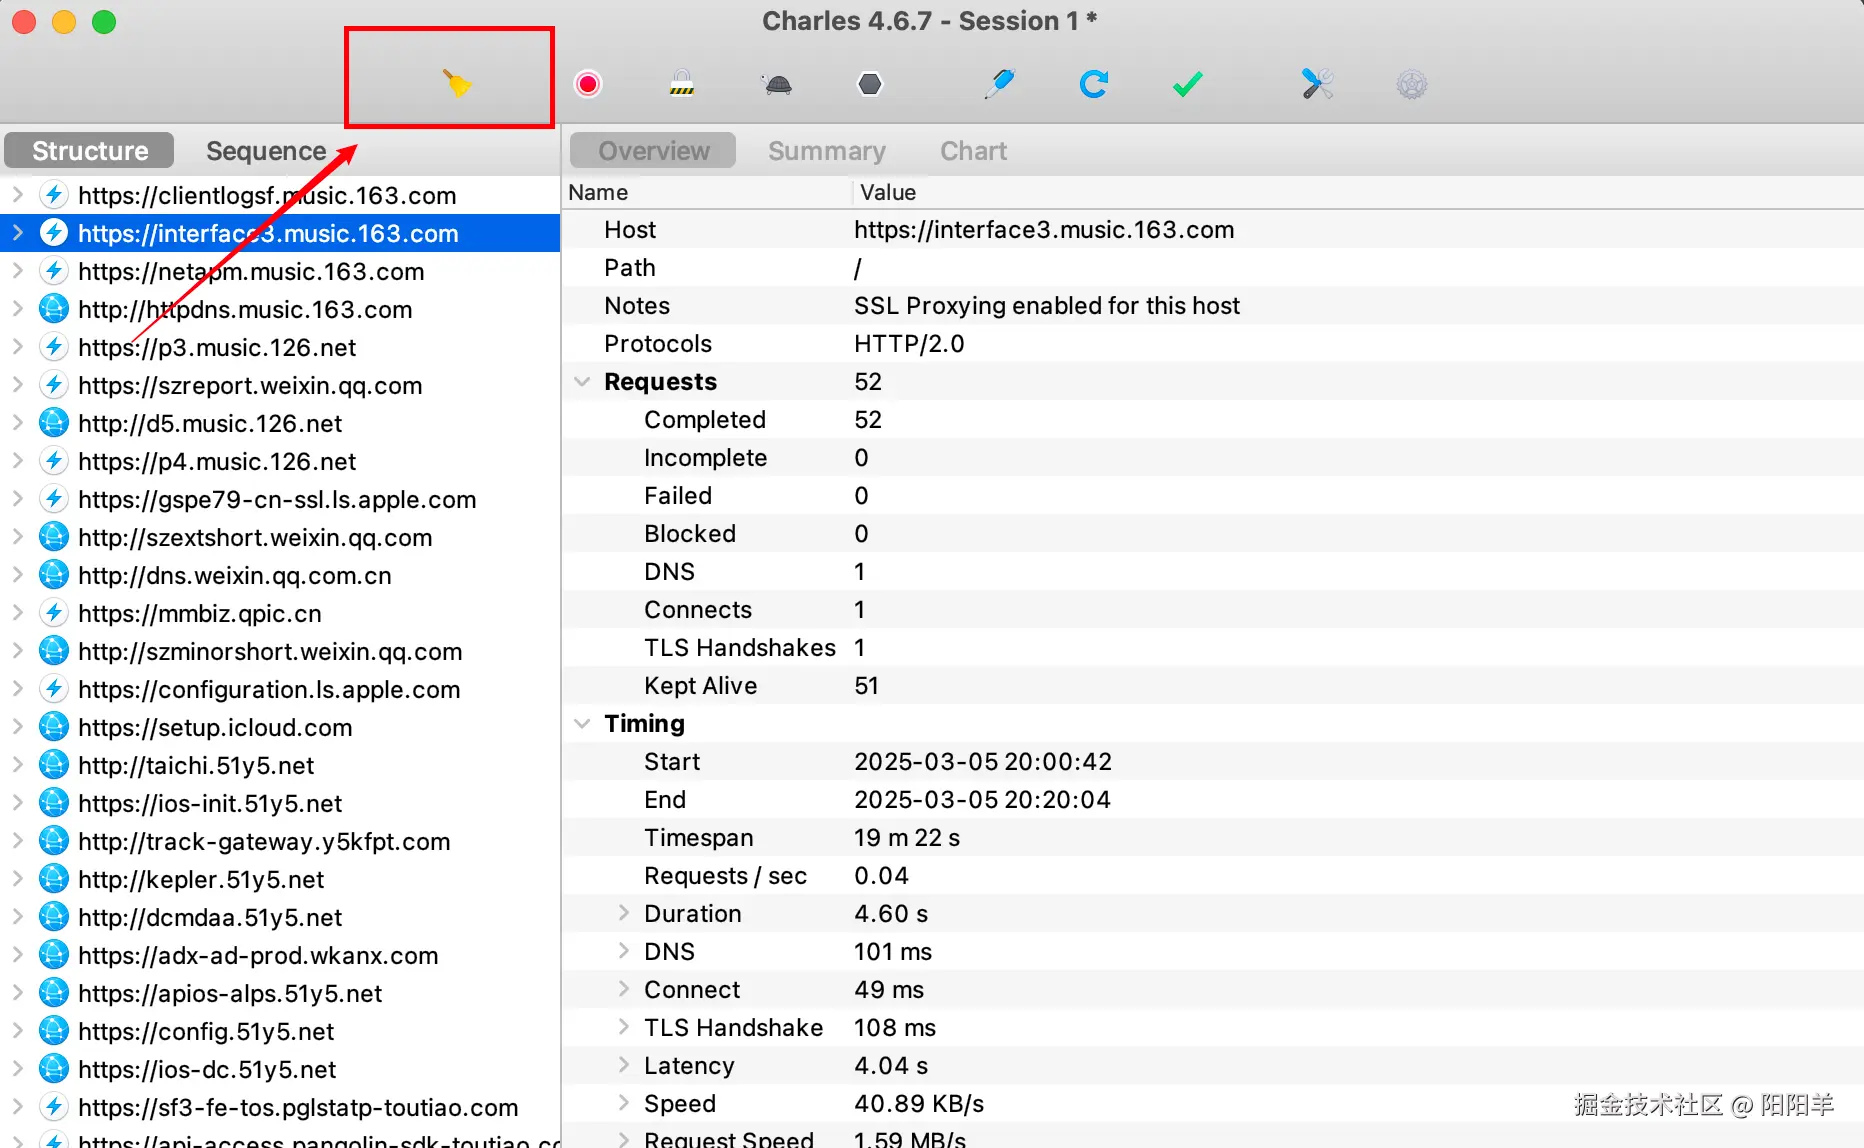Clear the session with the broom icon
This screenshot has width=1864, height=1148.
457,83
